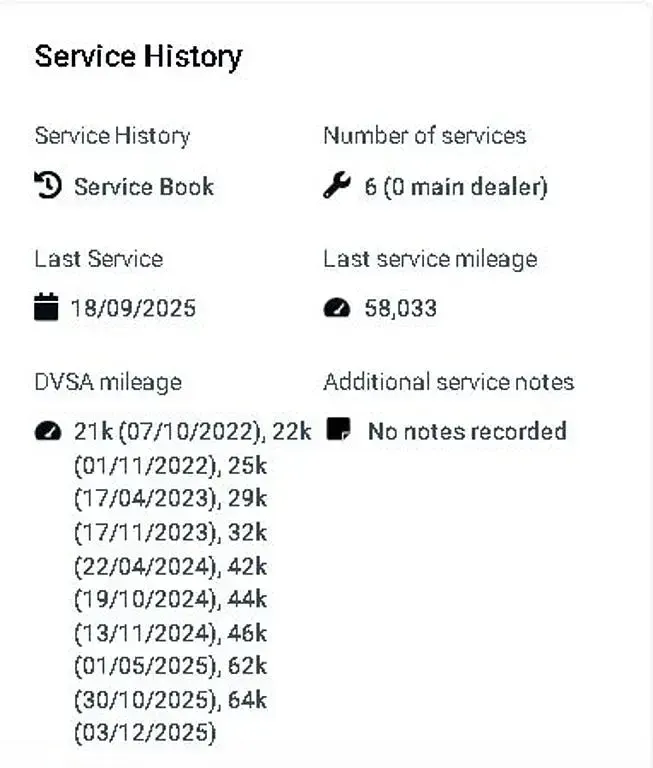Screen dimensions: 653x768
Task: Click the speedometer icon beside 58,033
Action: click(x=337, y=309)
